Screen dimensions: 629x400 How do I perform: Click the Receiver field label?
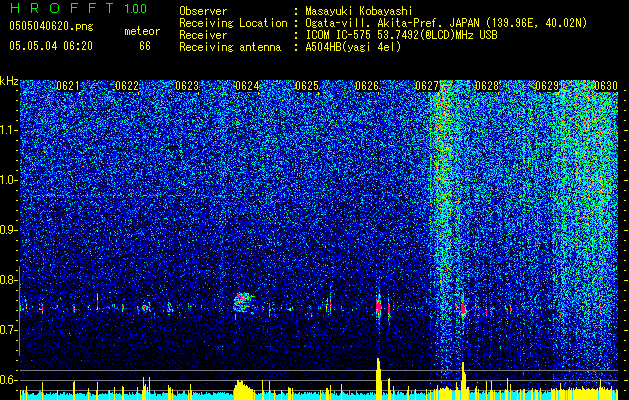203,35
